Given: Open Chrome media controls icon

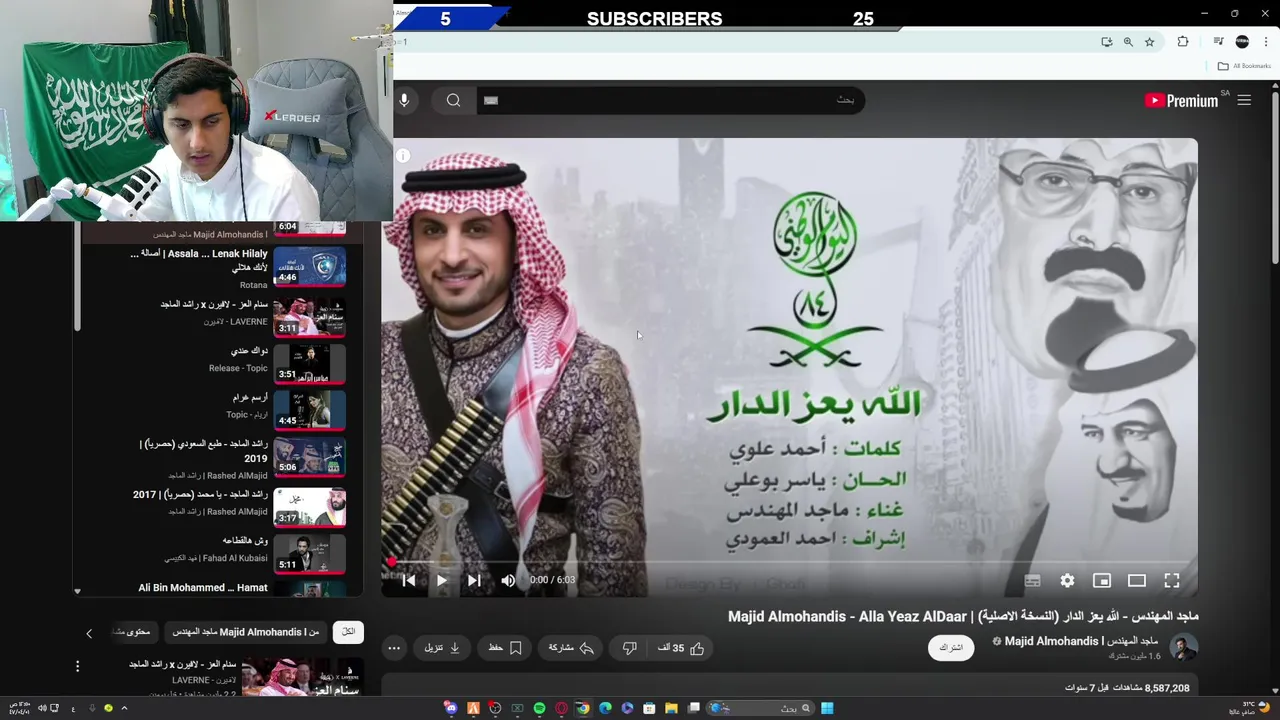Looking at the screenshot, I should (x=1218, y=42).
